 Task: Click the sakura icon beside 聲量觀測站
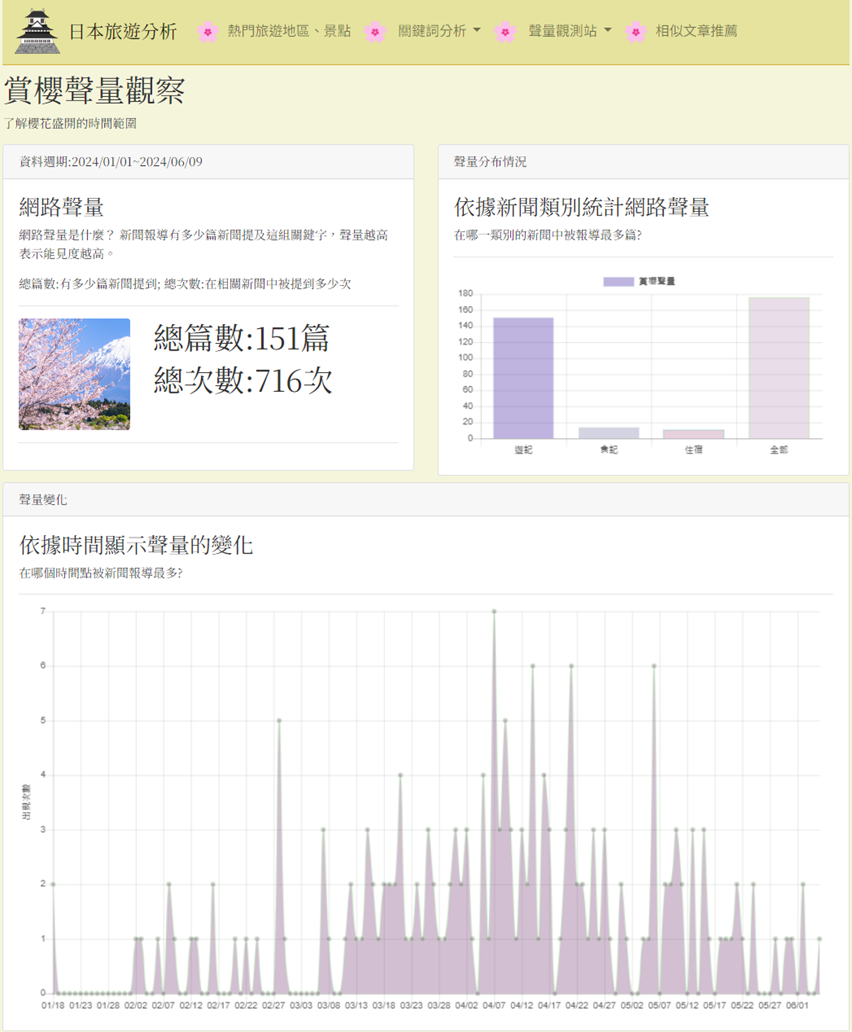click(x=506, y=32)
